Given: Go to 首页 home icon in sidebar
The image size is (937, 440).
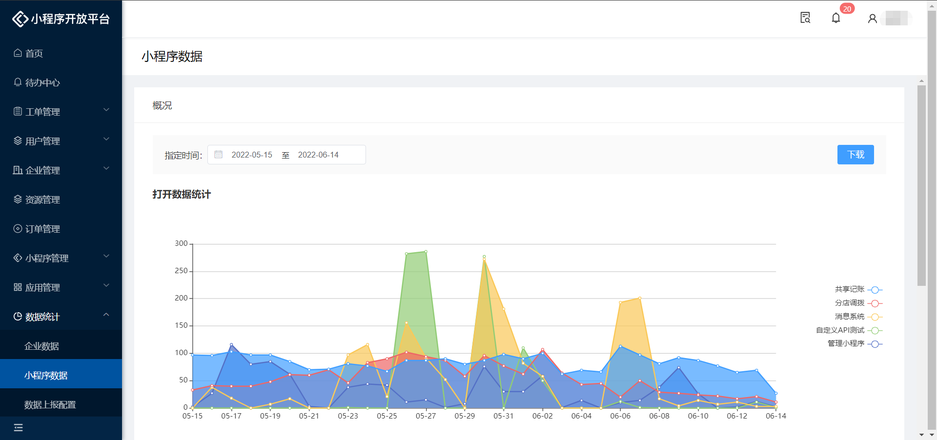Looking at the screenshot, I should pos(18,53).
